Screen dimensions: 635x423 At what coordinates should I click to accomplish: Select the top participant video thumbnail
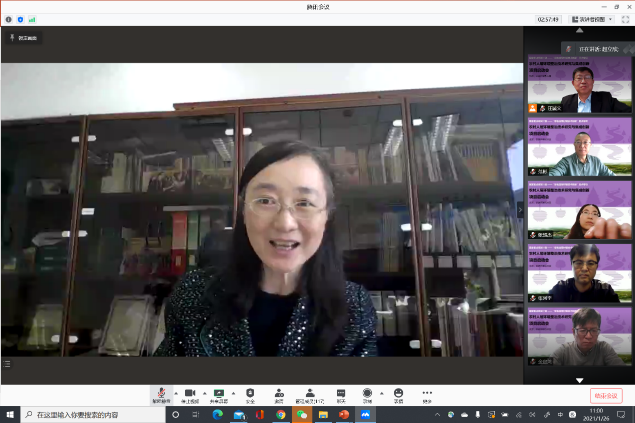(579, 87)
